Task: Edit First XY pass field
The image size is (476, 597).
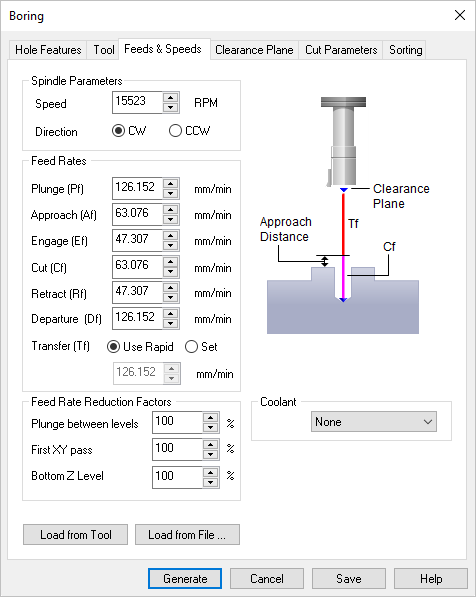Action: [x=177, y=449]
